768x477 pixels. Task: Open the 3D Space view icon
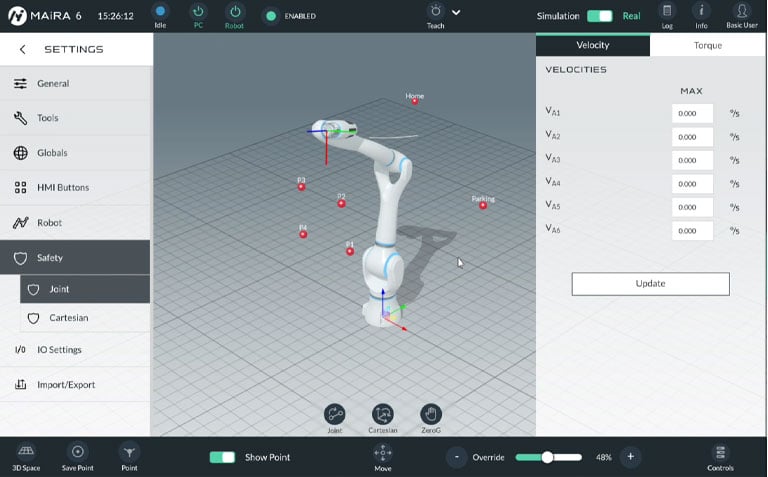pyautogui.click(x=27, y=452)
